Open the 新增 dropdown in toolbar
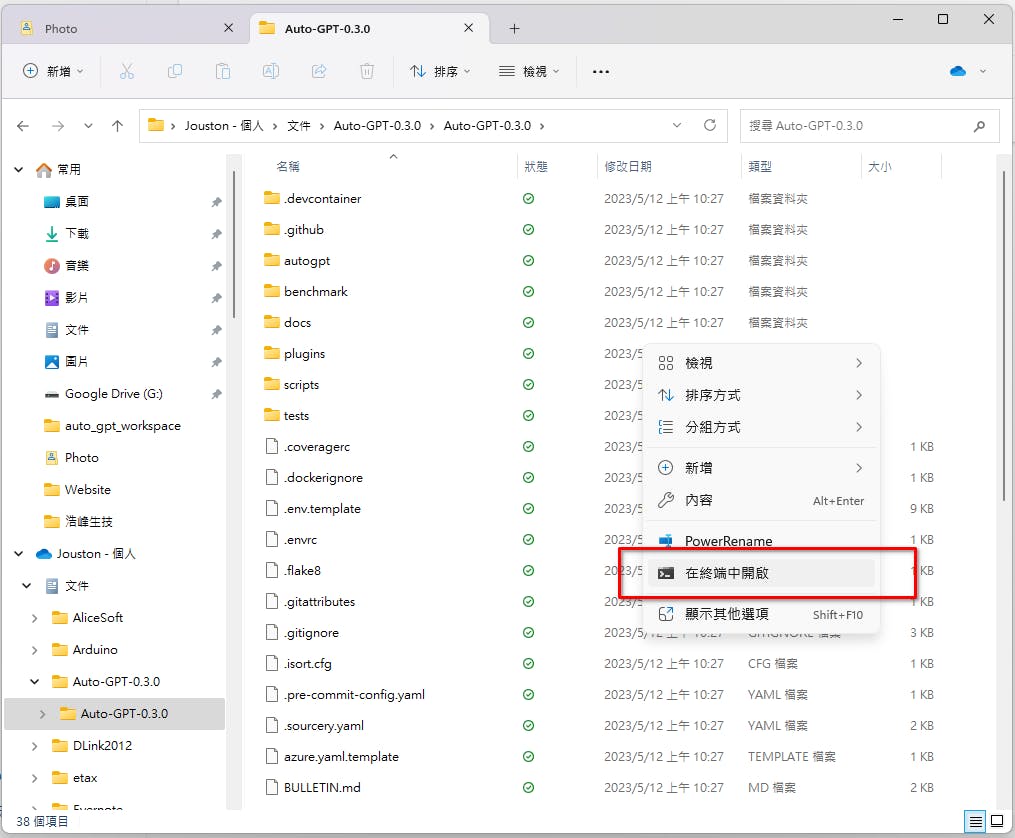This screenshot has width=1015, height=838. (53, 71)
